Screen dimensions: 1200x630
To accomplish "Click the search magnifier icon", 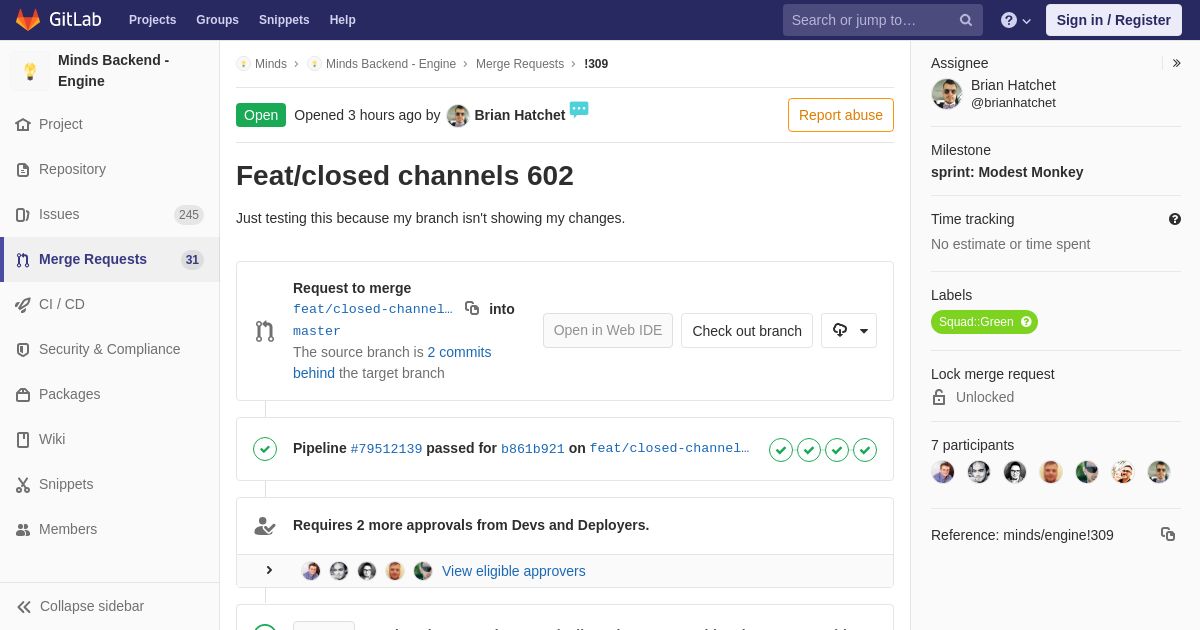I will coord(966,20).
